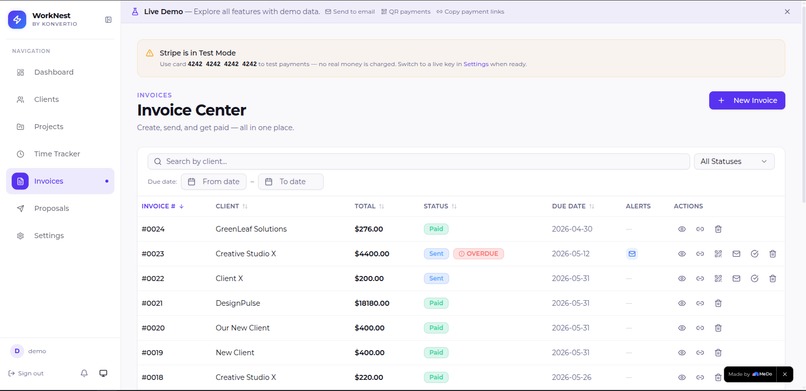
Task: Copy payment link for invoice #0022
Action: point(700,278)
